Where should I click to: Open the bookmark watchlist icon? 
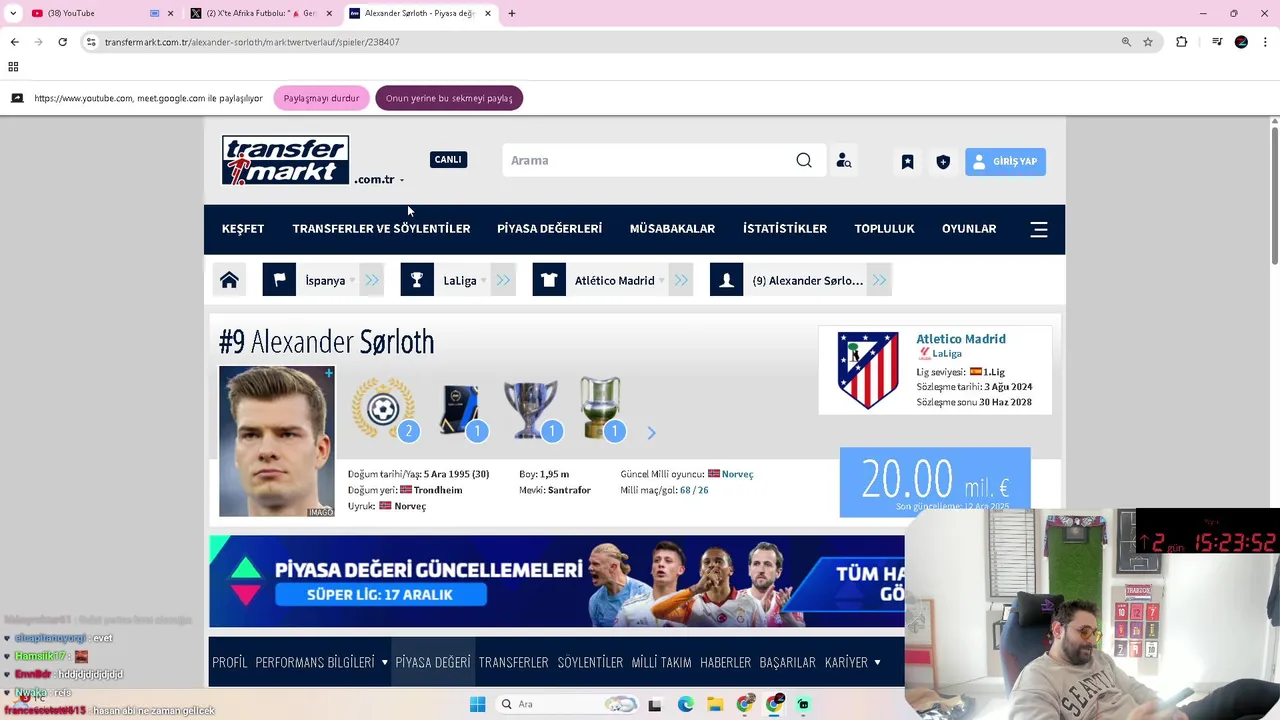[x=907, y=162]
